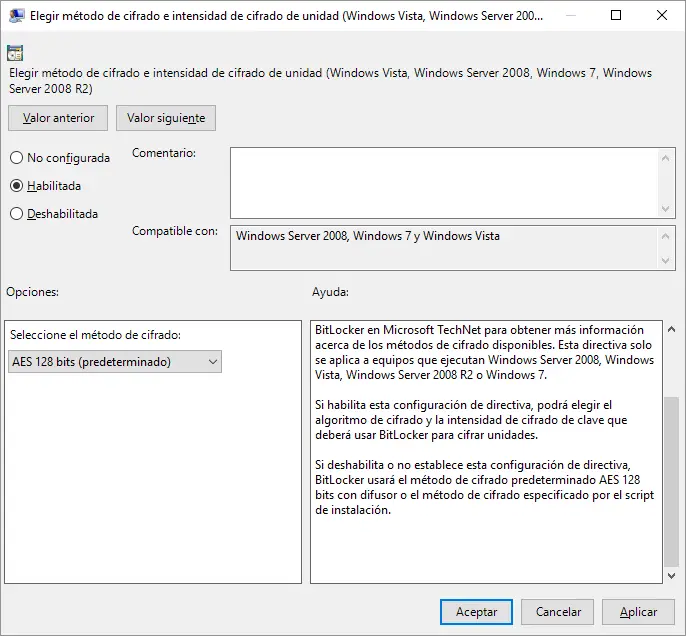Click the Comentario box scroll up arrow
The height and width of the screenshot is (636, 686).
tap(665, 158)
